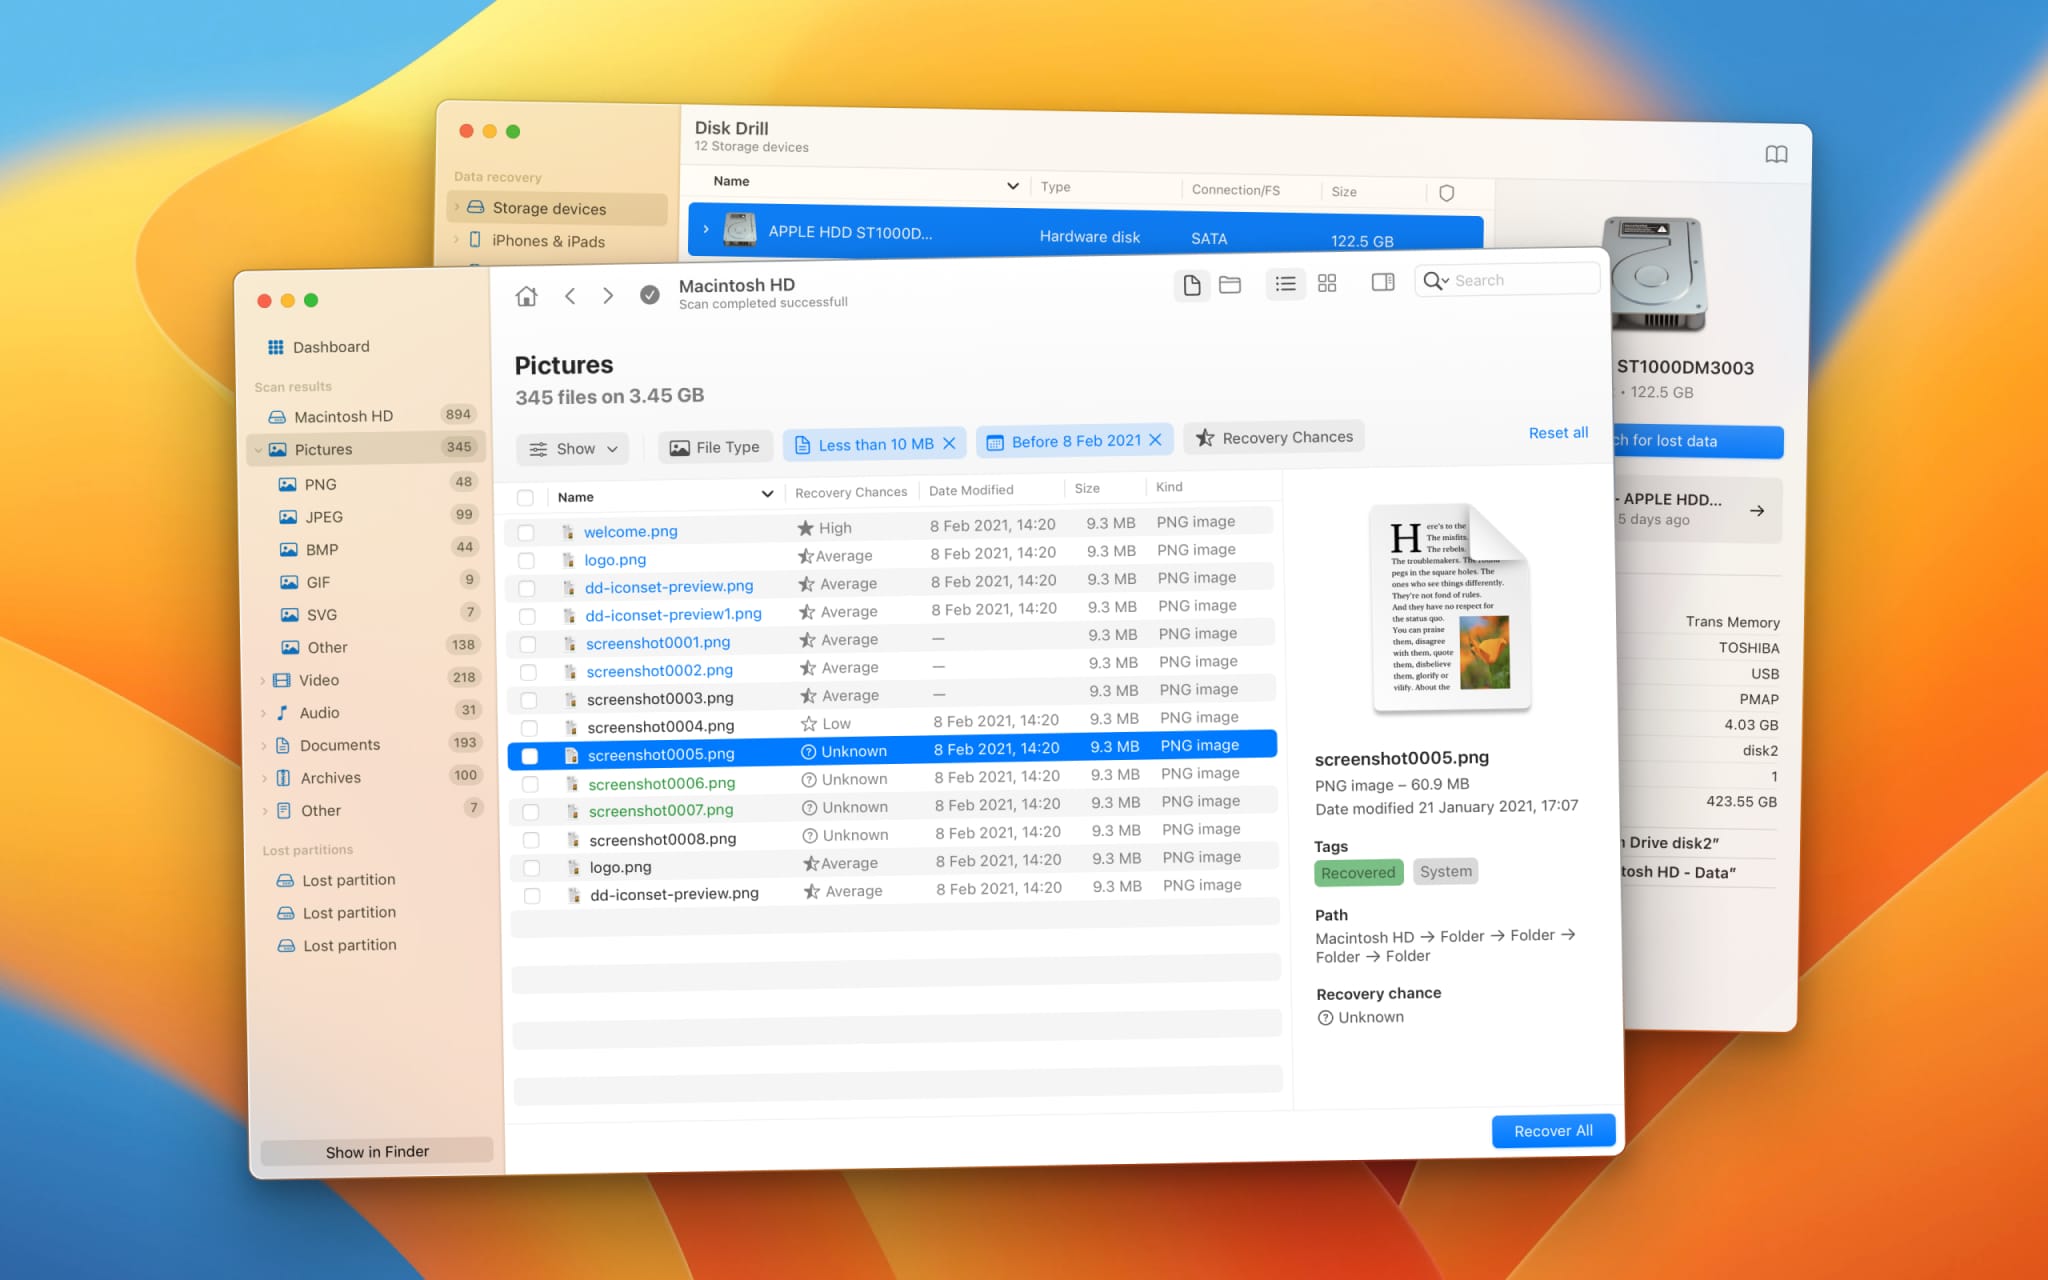
Task: Click the Recovered tag
Action: click(1358, 872)
